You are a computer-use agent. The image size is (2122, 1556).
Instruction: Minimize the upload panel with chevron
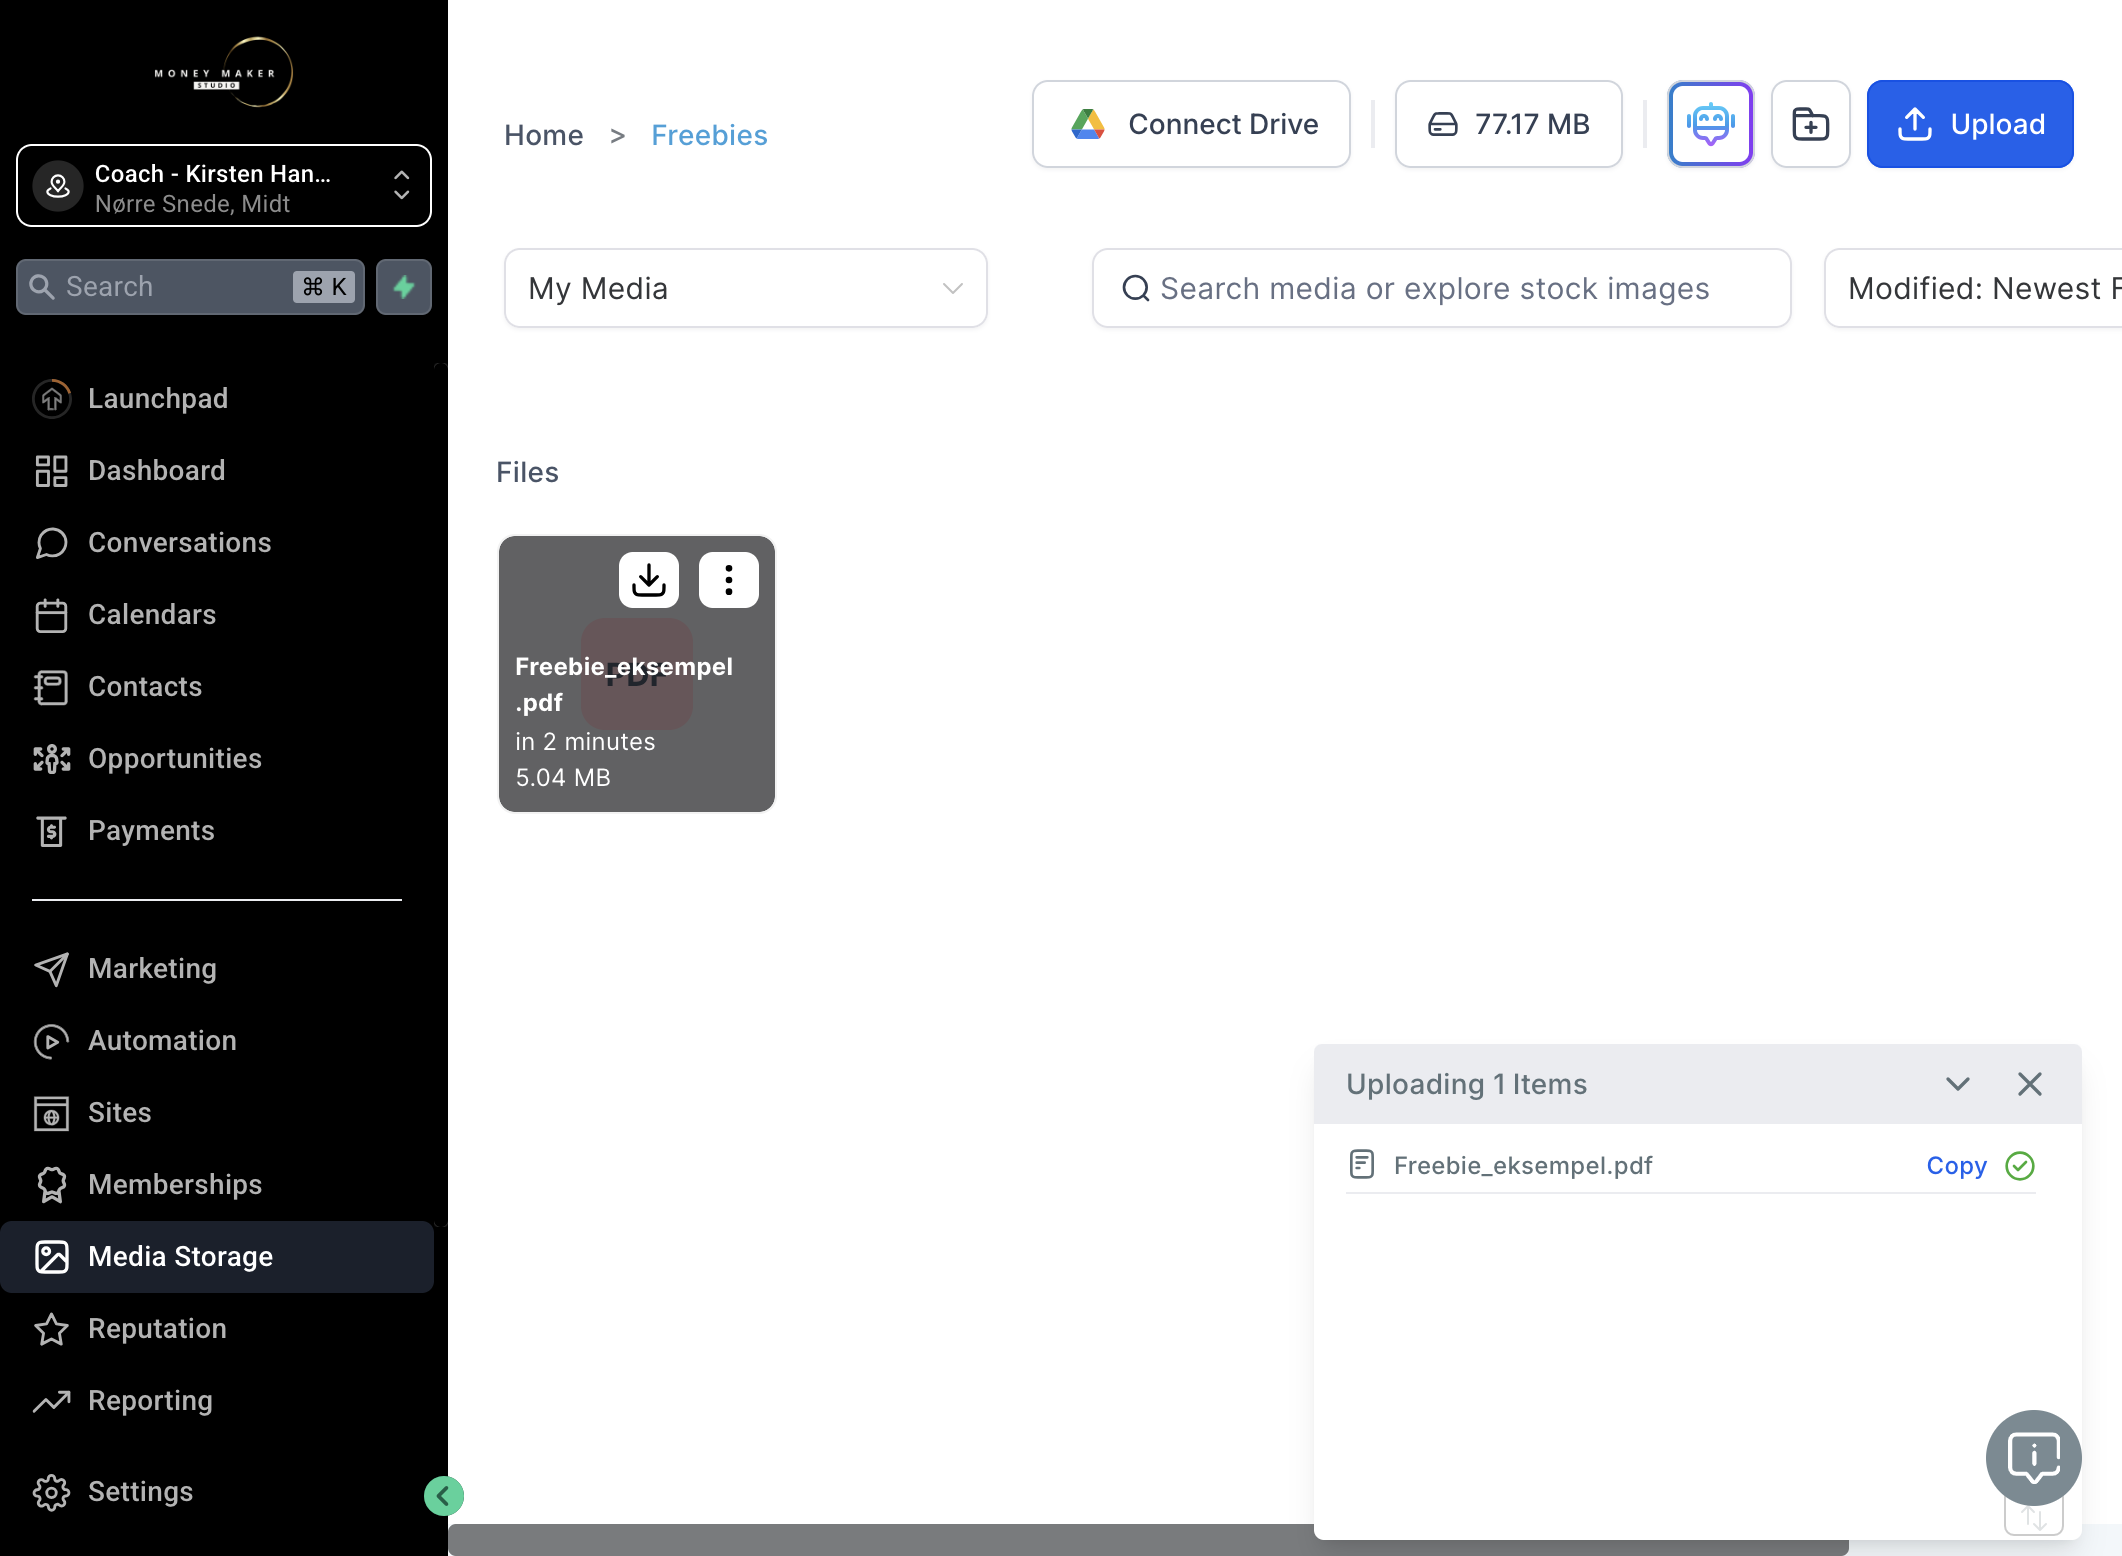coord(1957,1084)
